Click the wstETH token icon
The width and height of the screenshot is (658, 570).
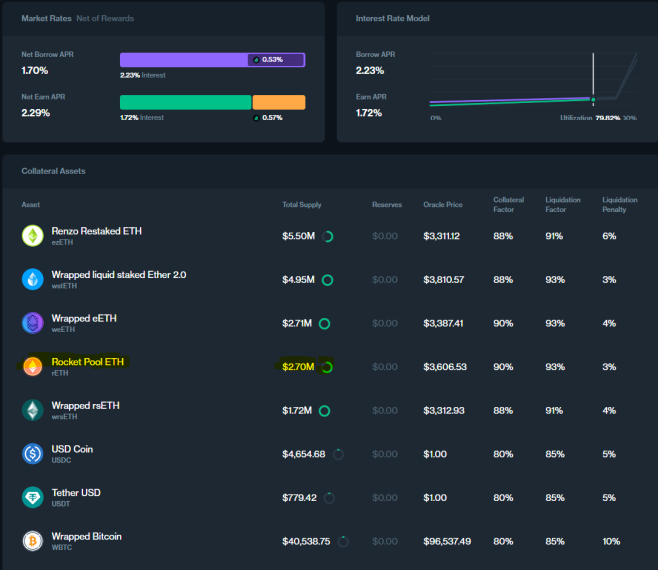(33, 280)
